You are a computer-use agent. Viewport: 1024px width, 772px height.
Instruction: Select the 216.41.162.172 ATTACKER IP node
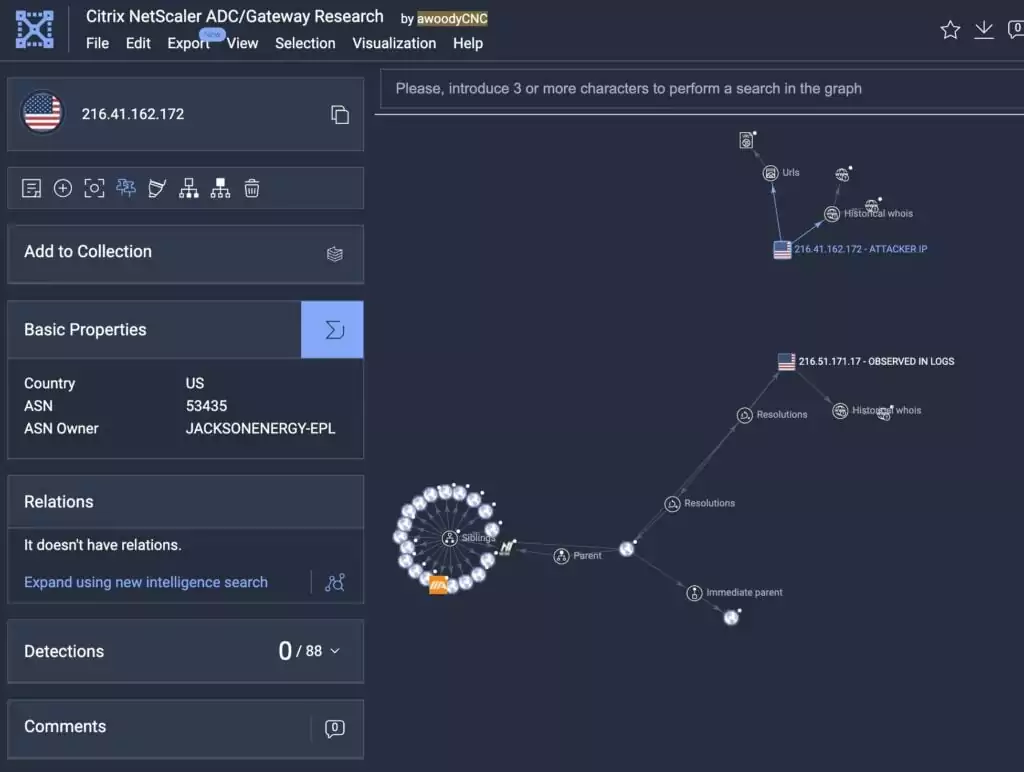click(782, 249)
